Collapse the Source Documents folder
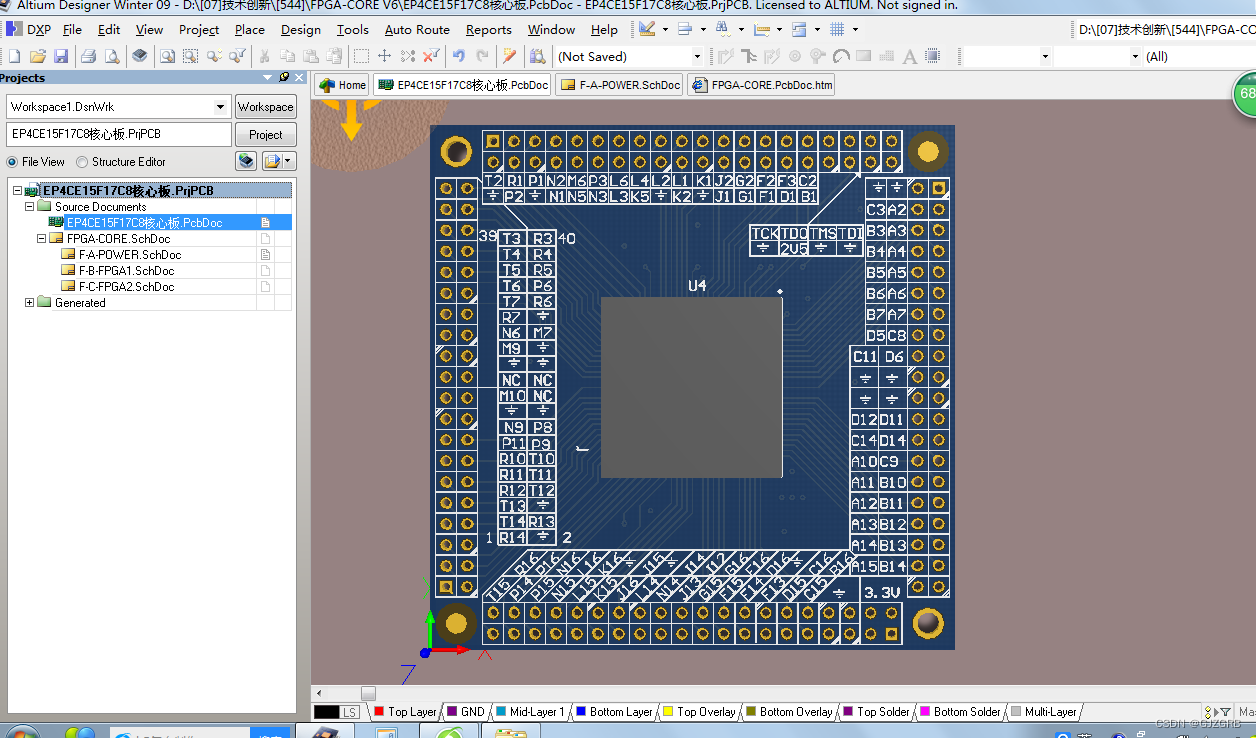The height and width of the screenshot is (738, 1256). (x=29, y=206)
